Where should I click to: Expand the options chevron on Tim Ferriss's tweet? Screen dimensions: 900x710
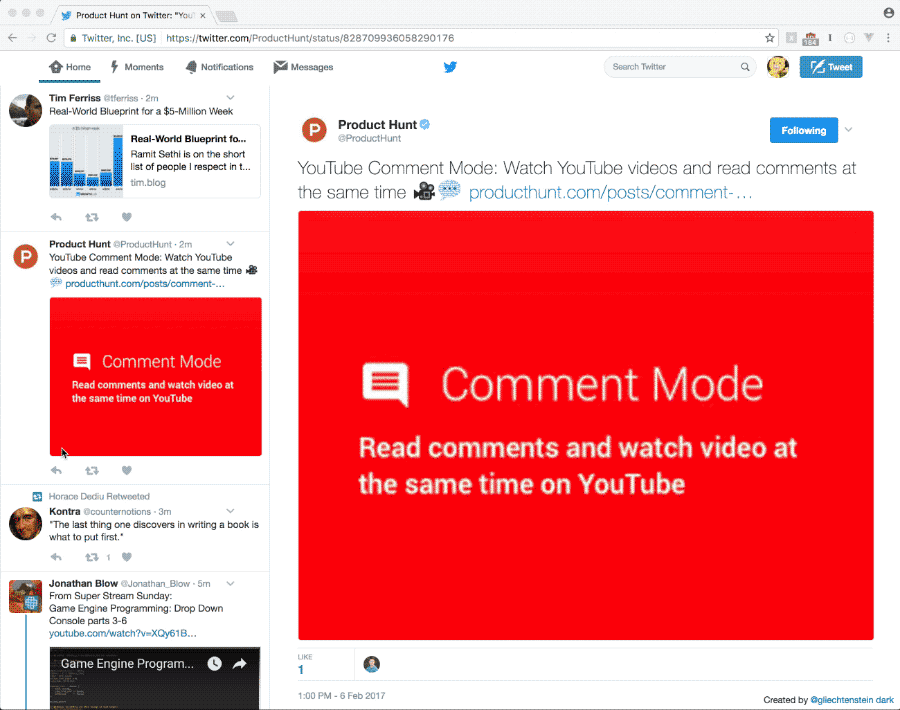(230, 98)
